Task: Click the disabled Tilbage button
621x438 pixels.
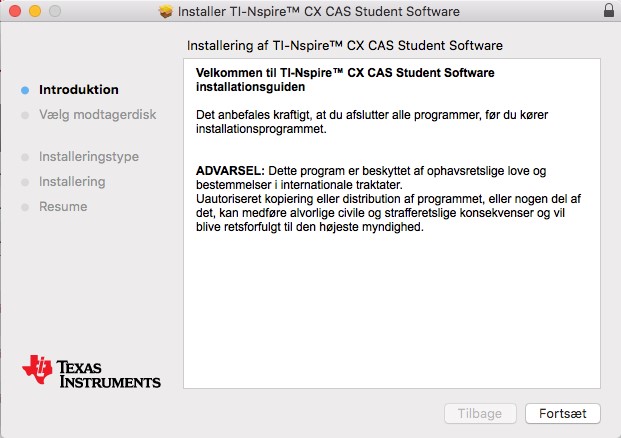Action: [480, 413]
